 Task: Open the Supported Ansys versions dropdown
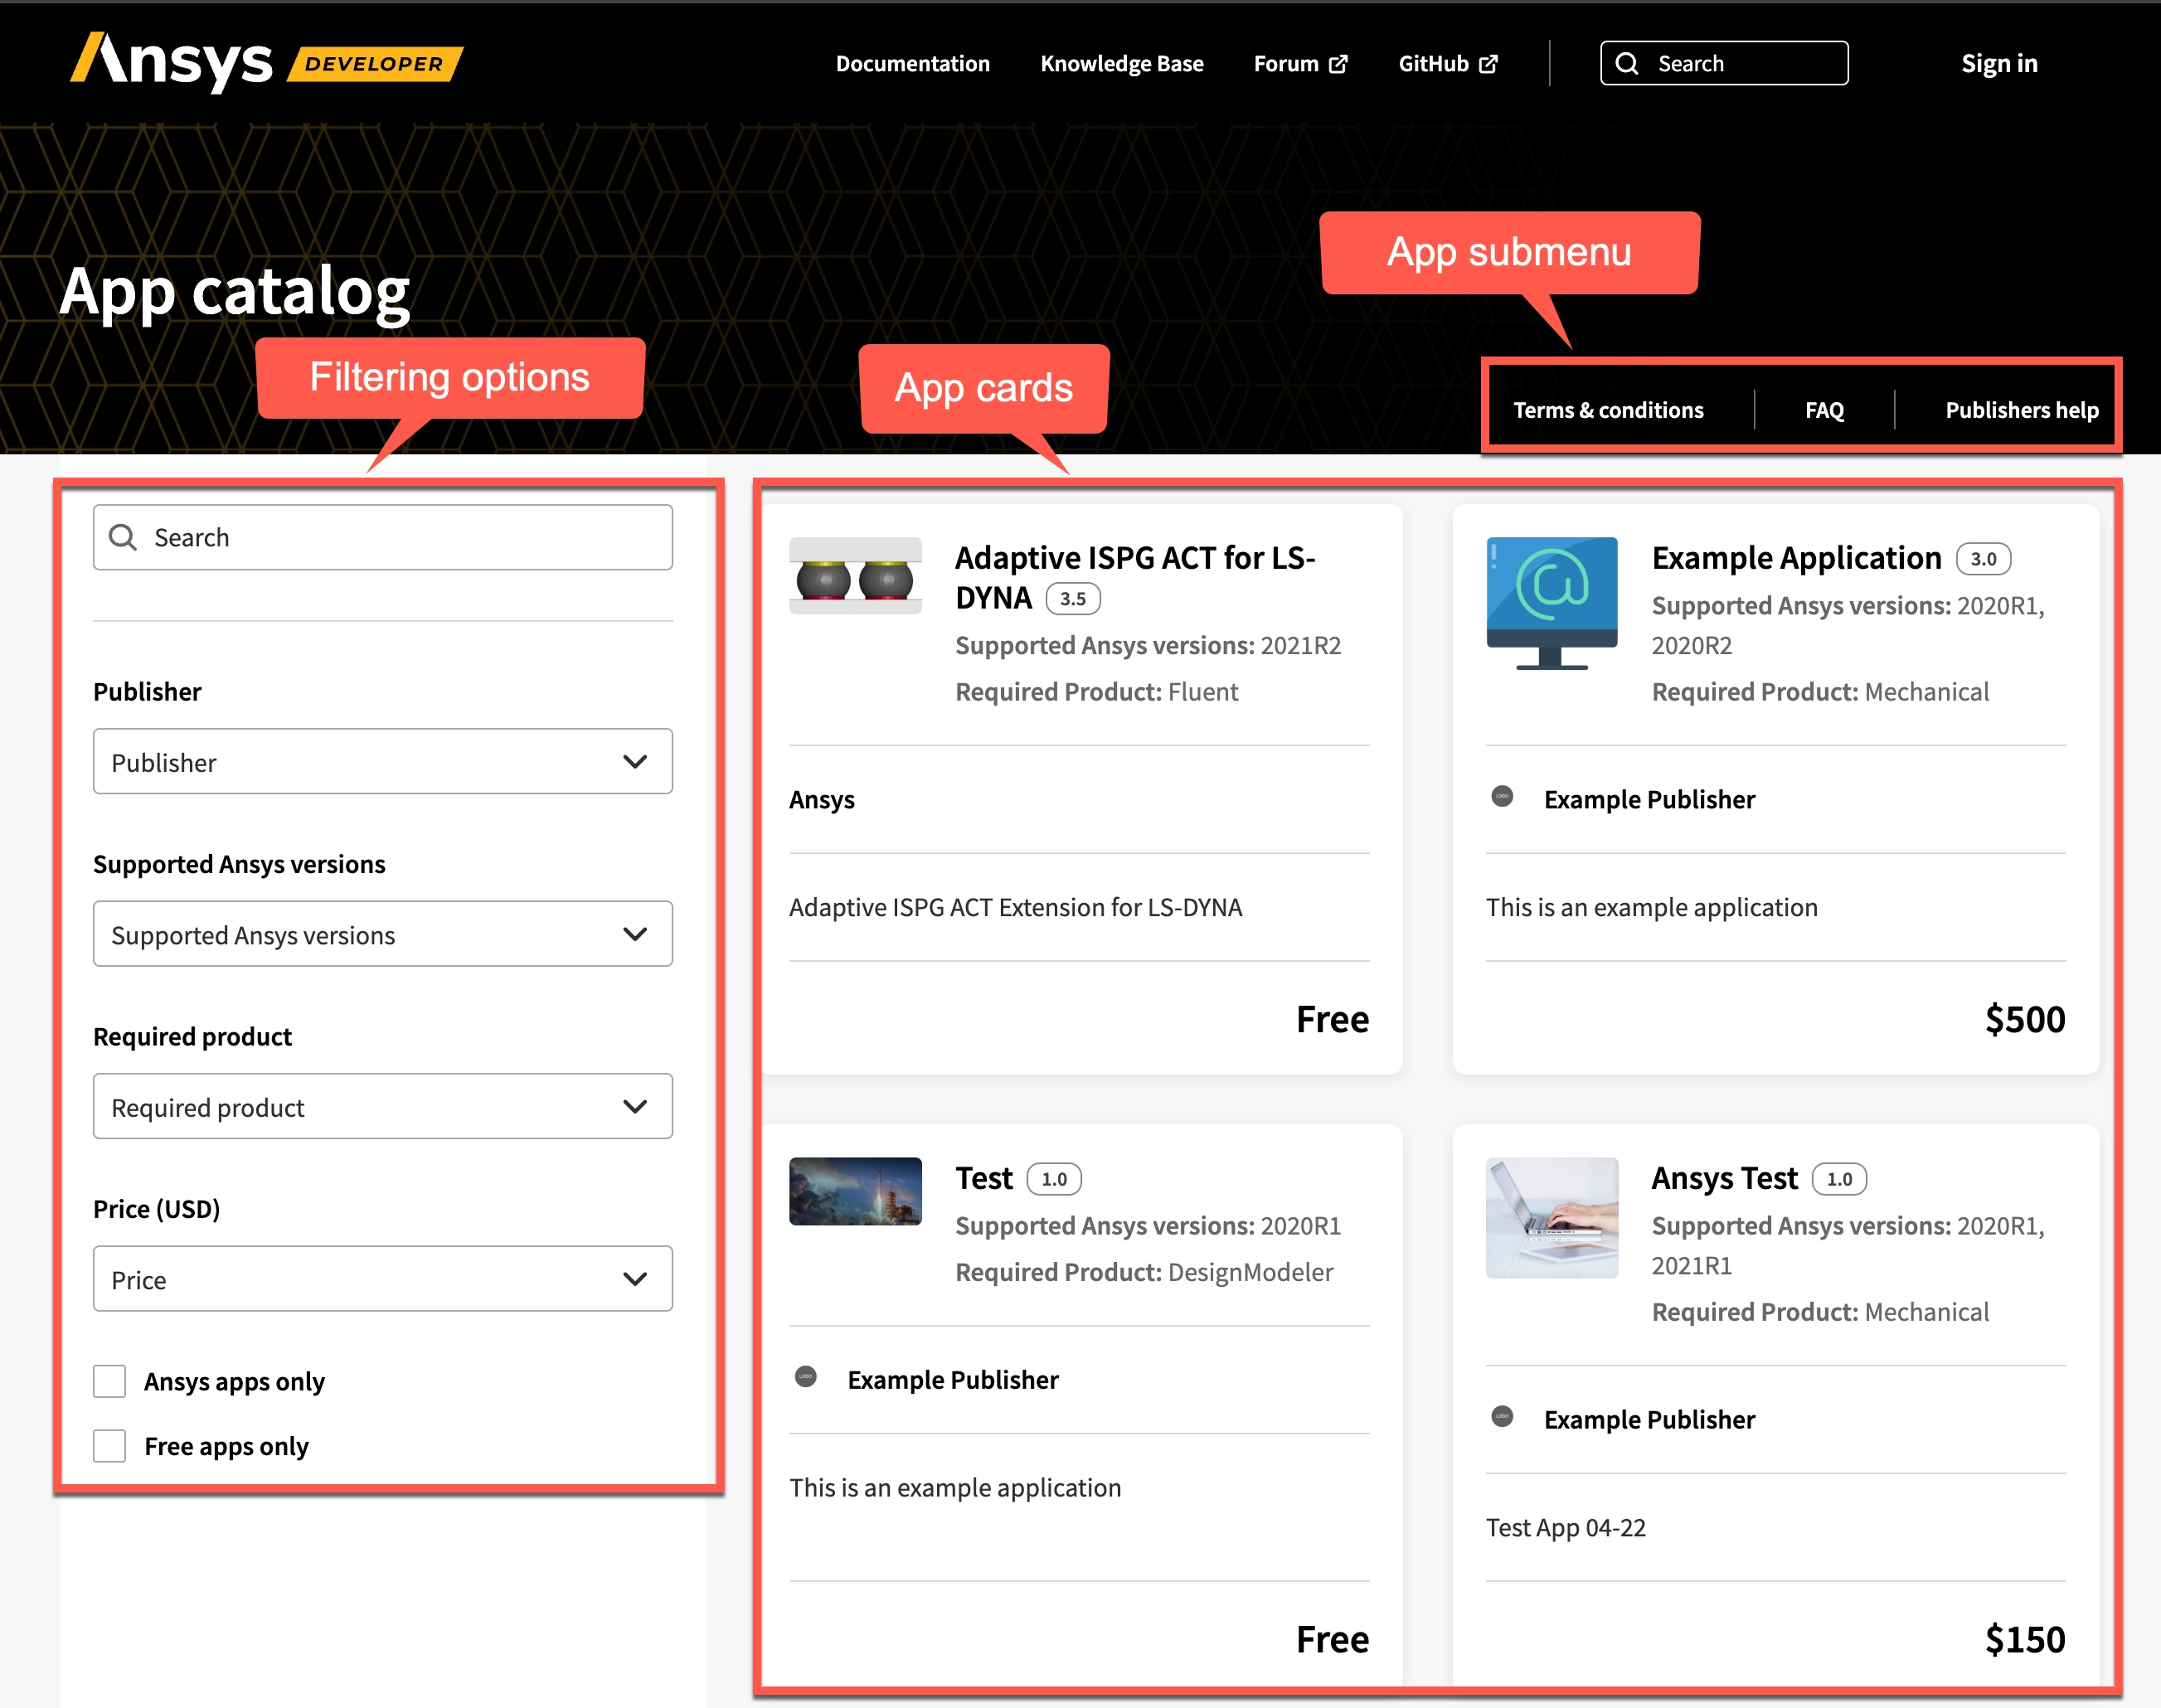pyautogui.click(x=383, y=934)
